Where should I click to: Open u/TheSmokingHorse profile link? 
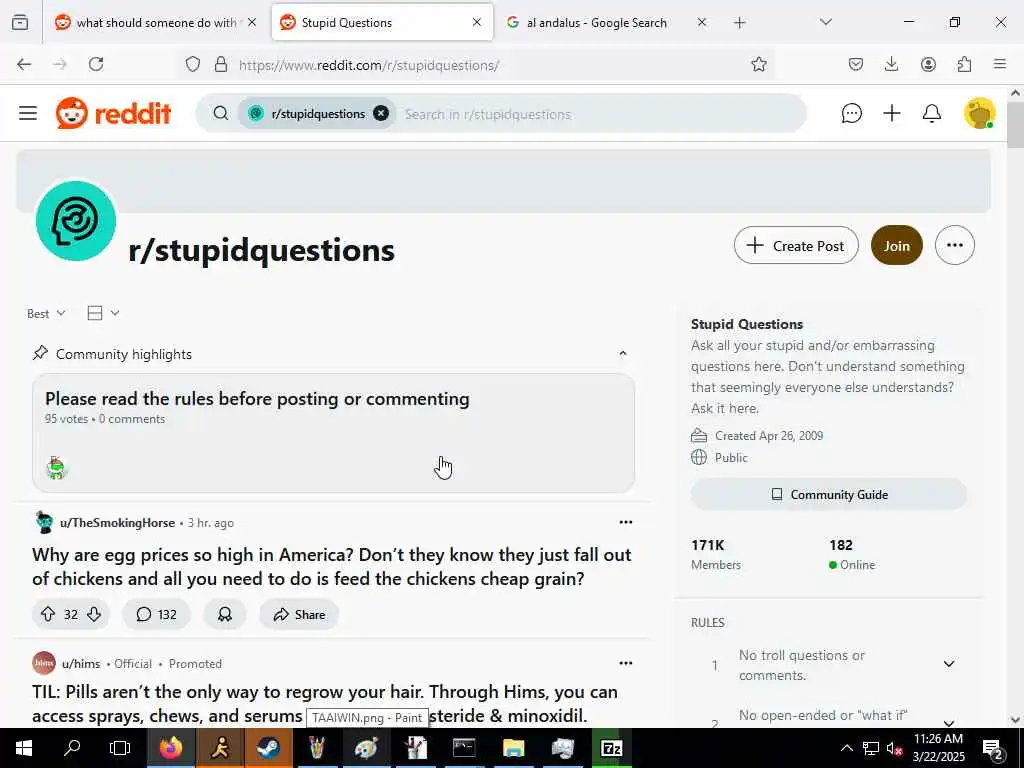117,522
